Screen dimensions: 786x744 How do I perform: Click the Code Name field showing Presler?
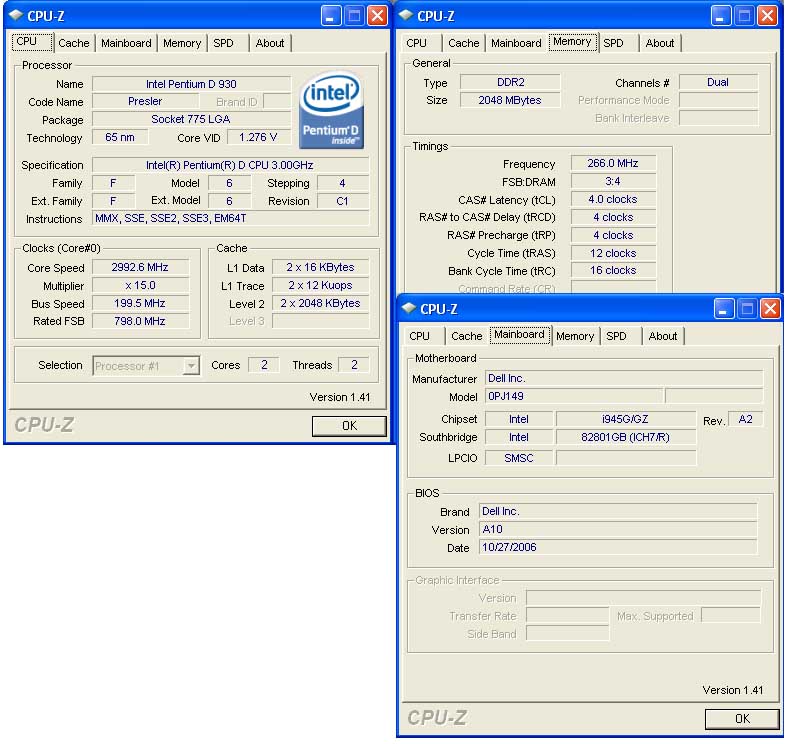pyautogui.click(x=145, y=101)
